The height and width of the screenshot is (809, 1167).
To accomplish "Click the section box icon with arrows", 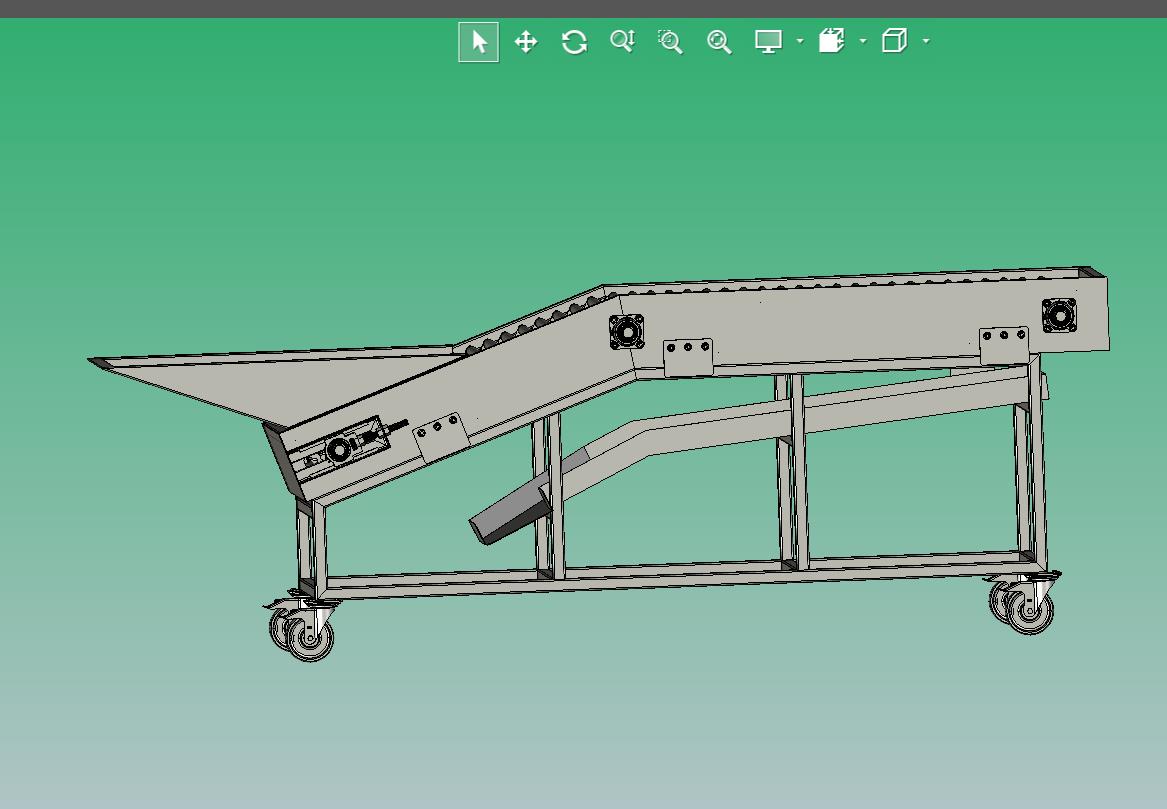I will (832, 41).
